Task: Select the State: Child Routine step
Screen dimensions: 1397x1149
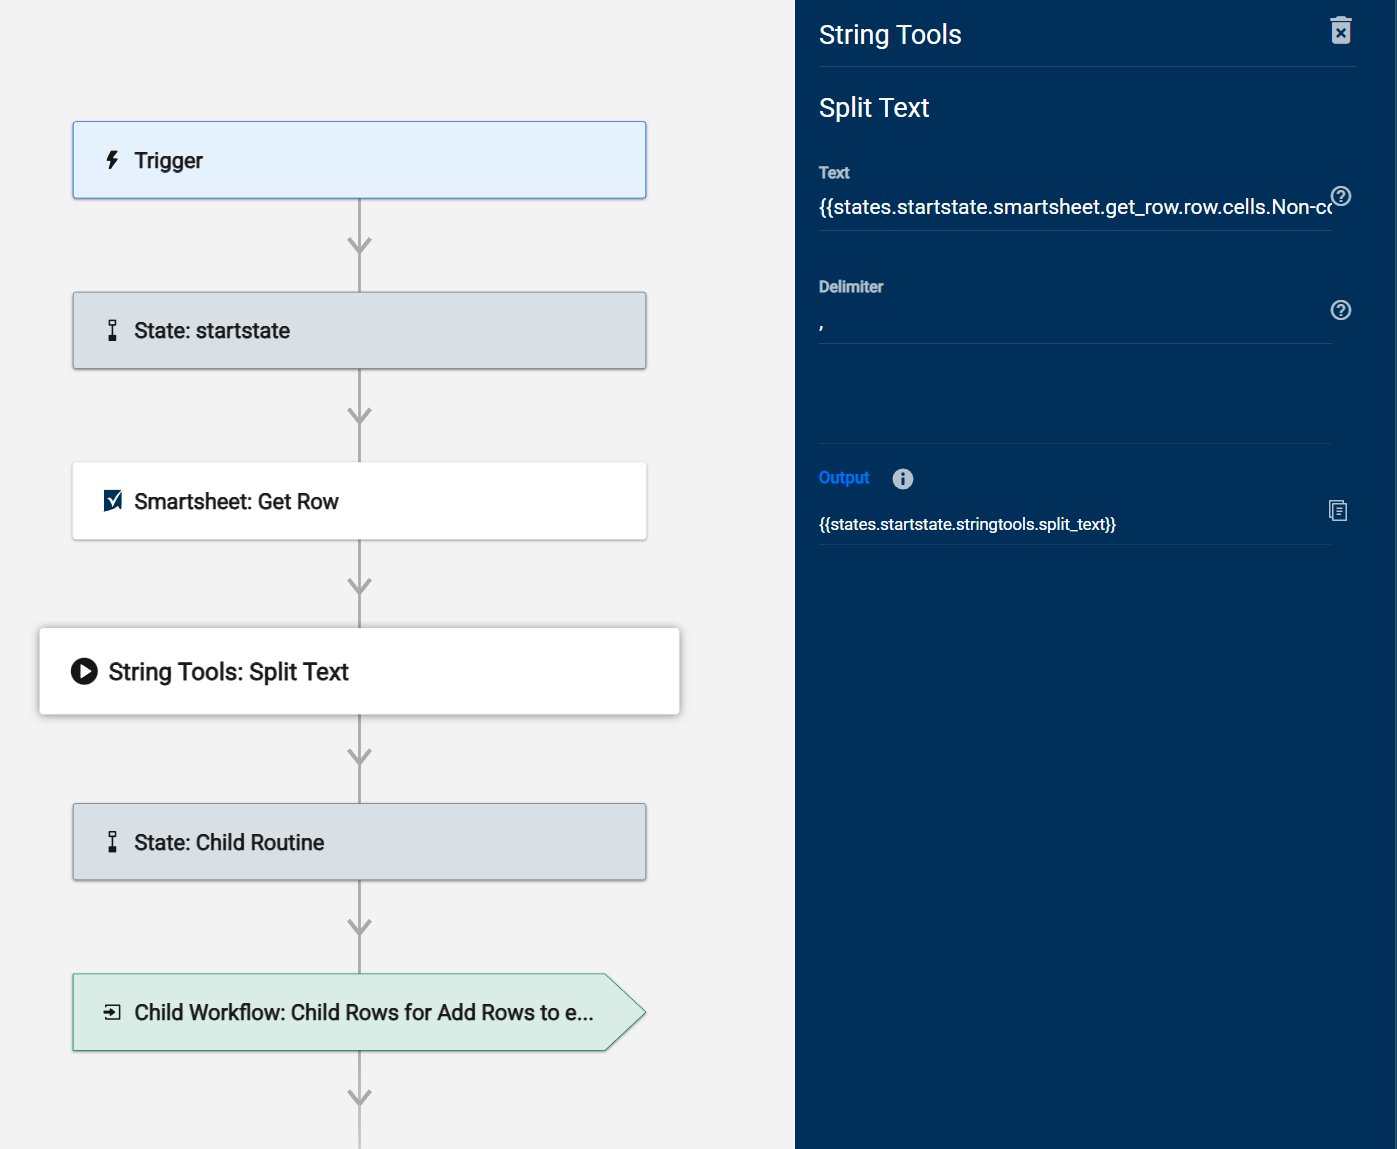Action: pyautogui.click(x=359, y=842)
